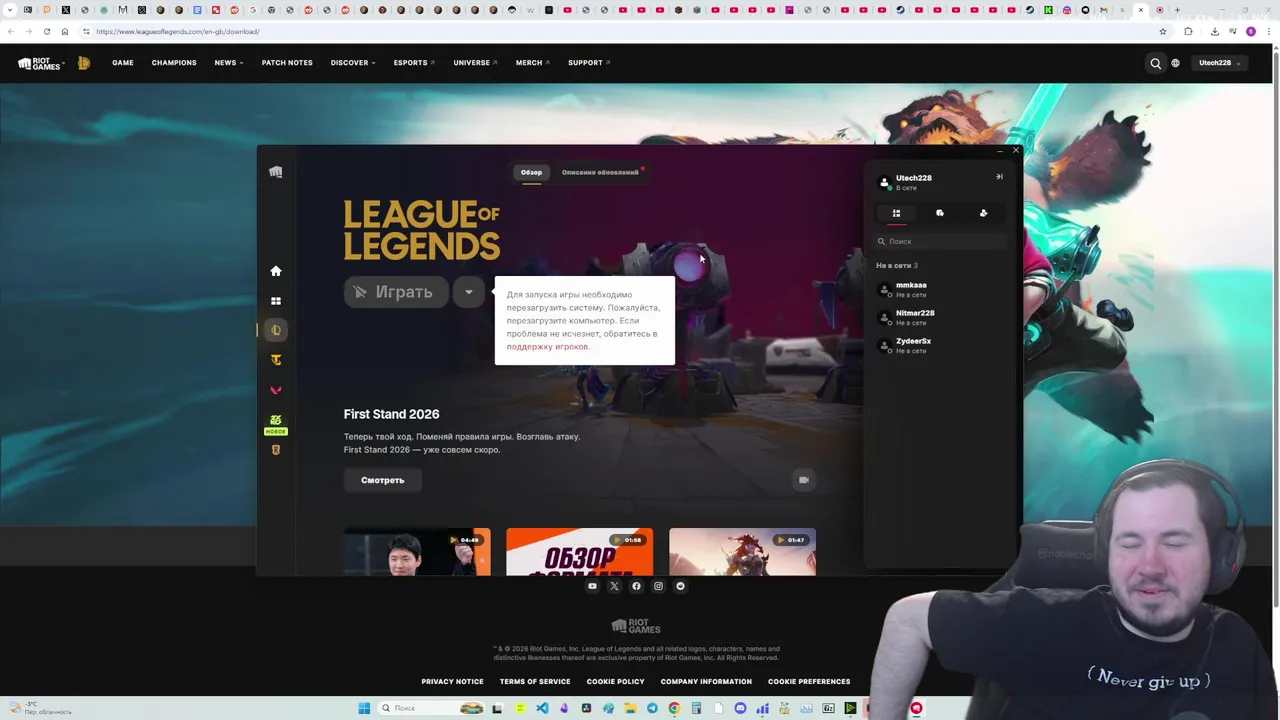The image size is (1280, 720).
Task: Click Riot Games logo in website header
Action: coord(41,63)
